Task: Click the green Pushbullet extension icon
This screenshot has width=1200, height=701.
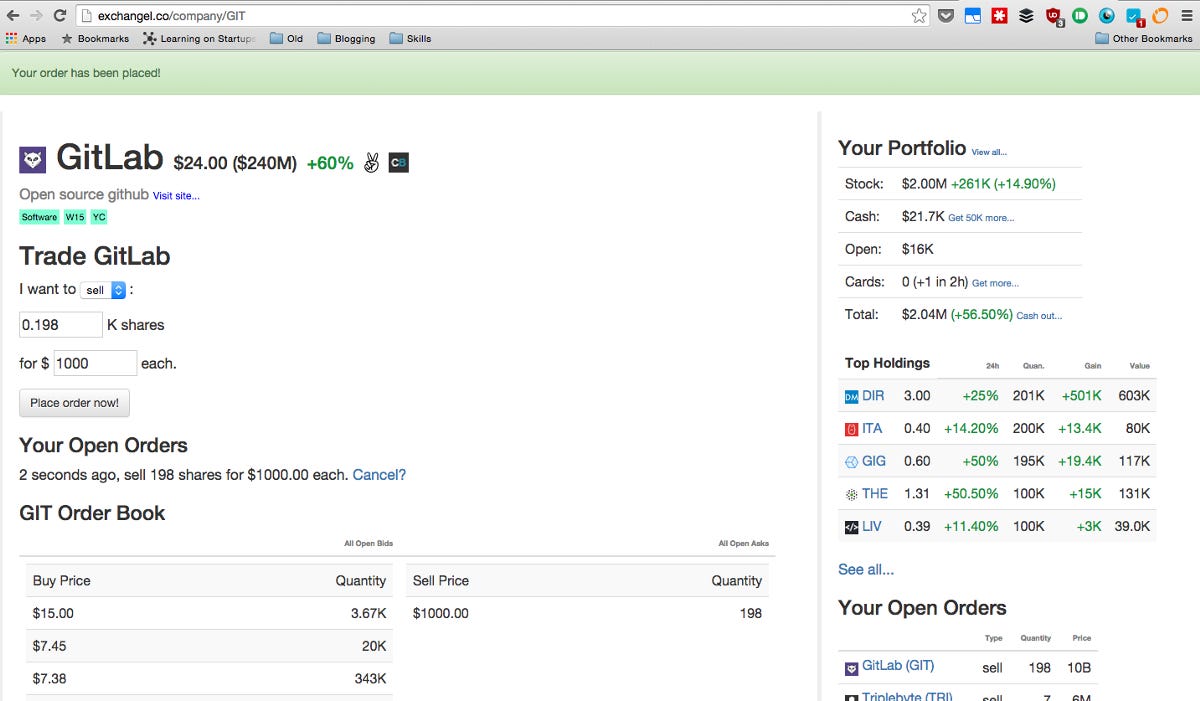Action: pos(1080,15)
